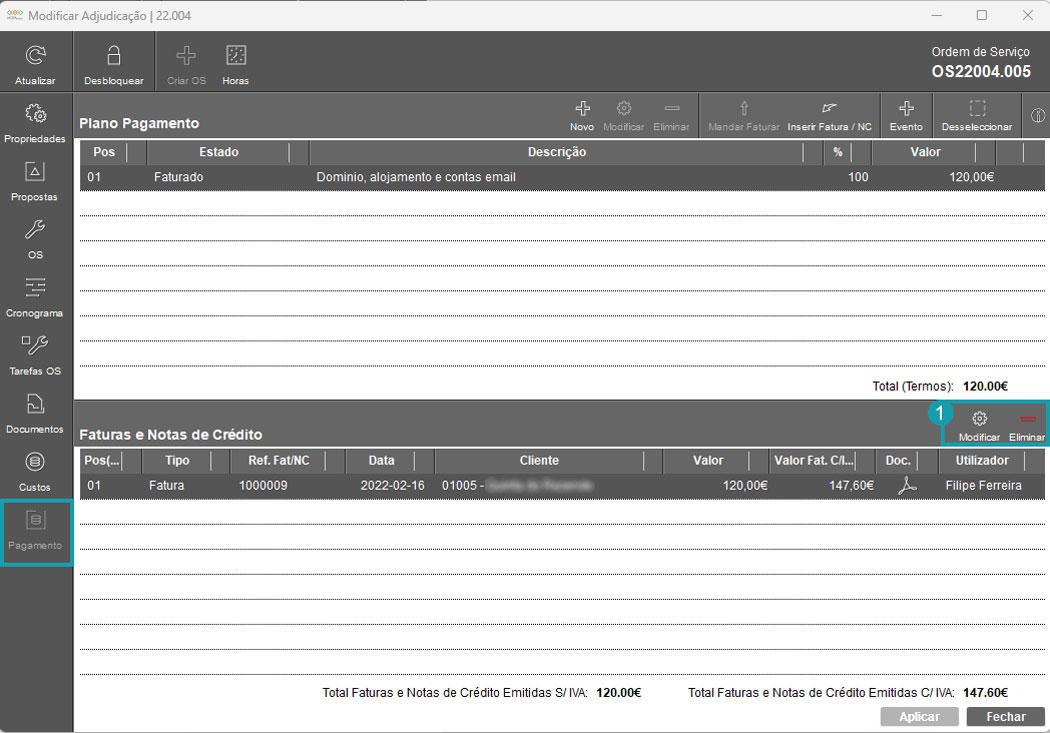Click the Evento plus icon
This screenshot has width=1050, height=733.
click(x=906, y=108)
